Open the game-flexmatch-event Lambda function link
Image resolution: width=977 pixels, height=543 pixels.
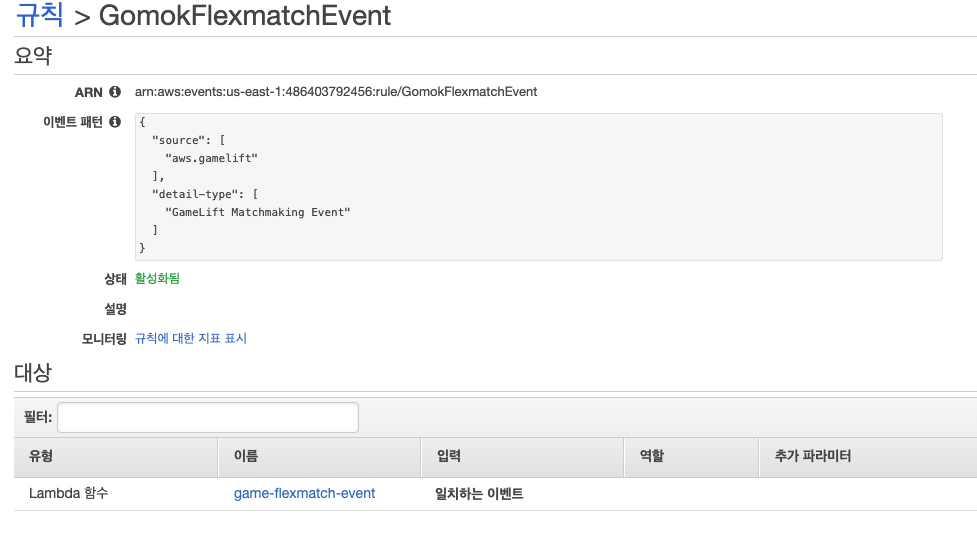click(304, 493)
